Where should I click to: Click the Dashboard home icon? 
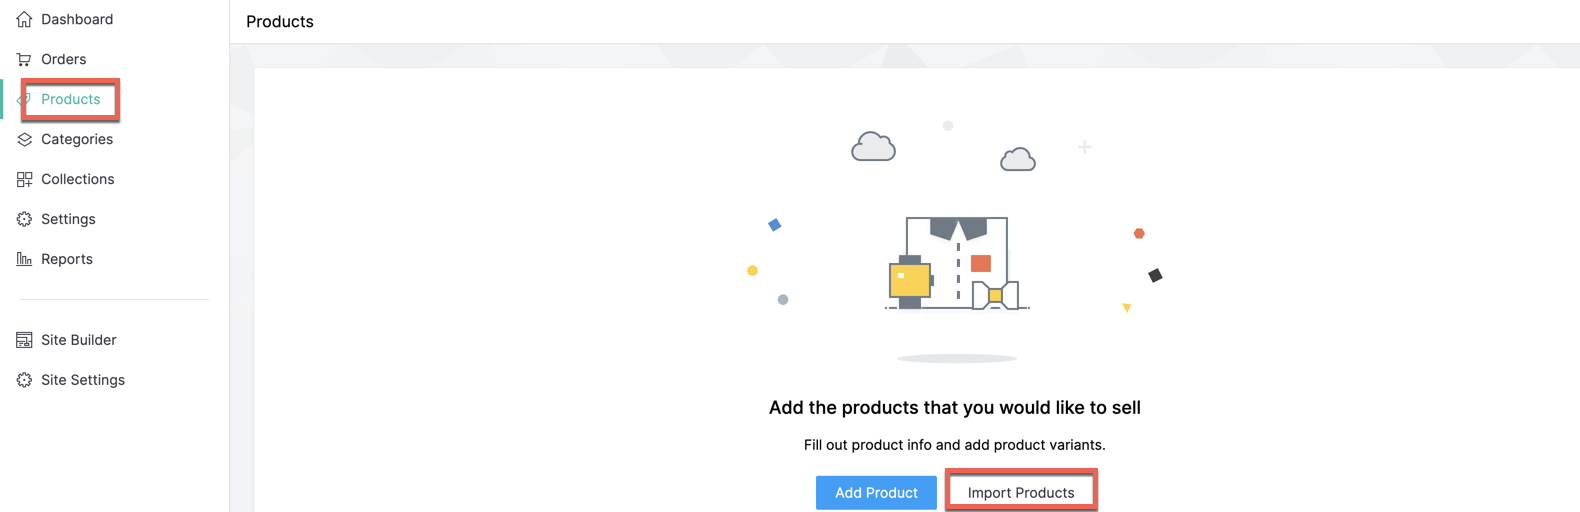[24, 19]
